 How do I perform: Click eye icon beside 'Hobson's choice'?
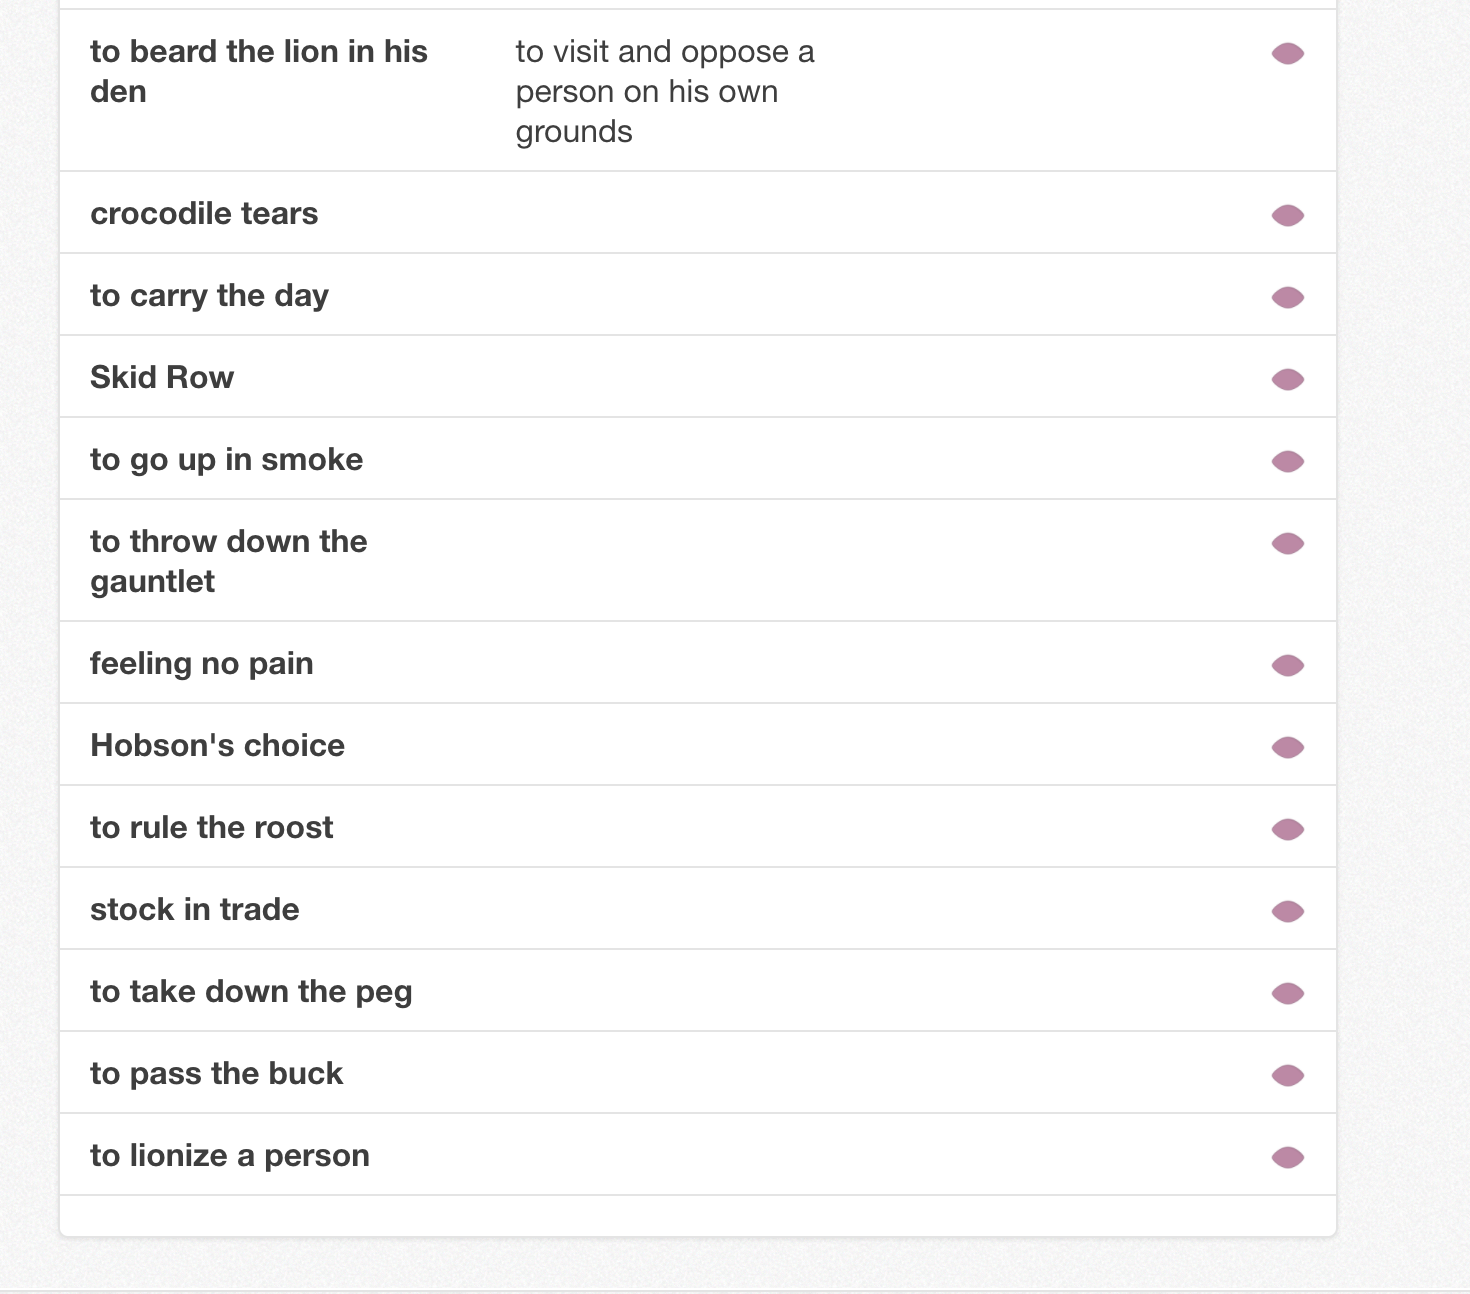click(x=1287, y=747)
